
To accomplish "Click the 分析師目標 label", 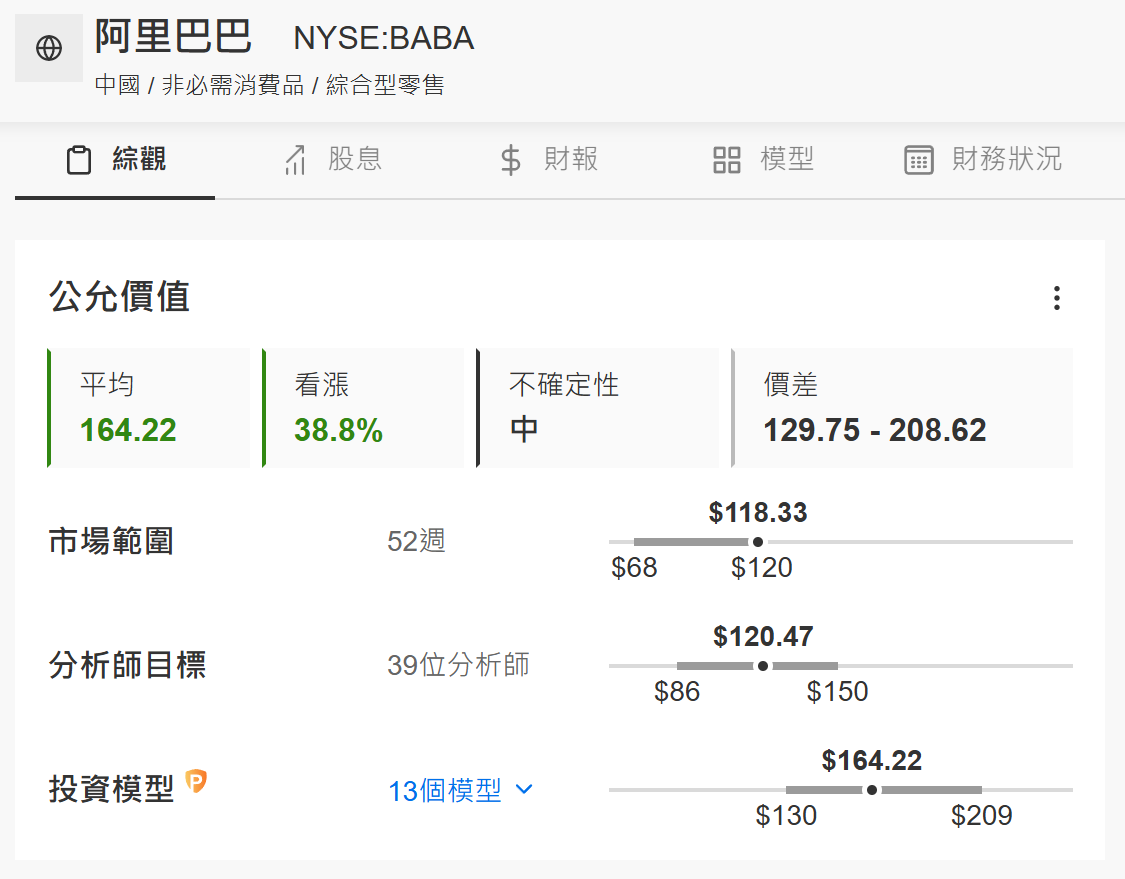I will click(x=128, y=665).
